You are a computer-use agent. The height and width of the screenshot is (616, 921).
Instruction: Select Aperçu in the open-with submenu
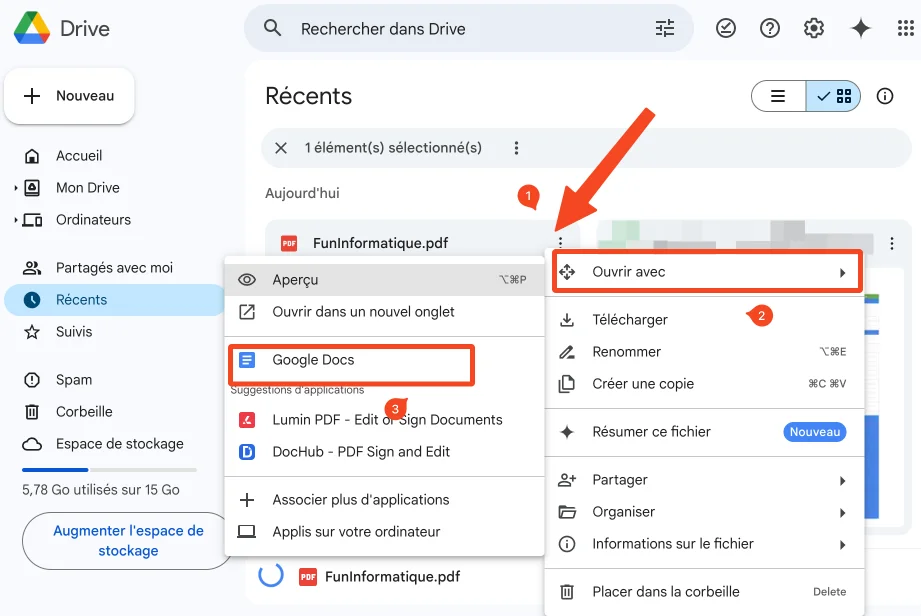(385, 280)
